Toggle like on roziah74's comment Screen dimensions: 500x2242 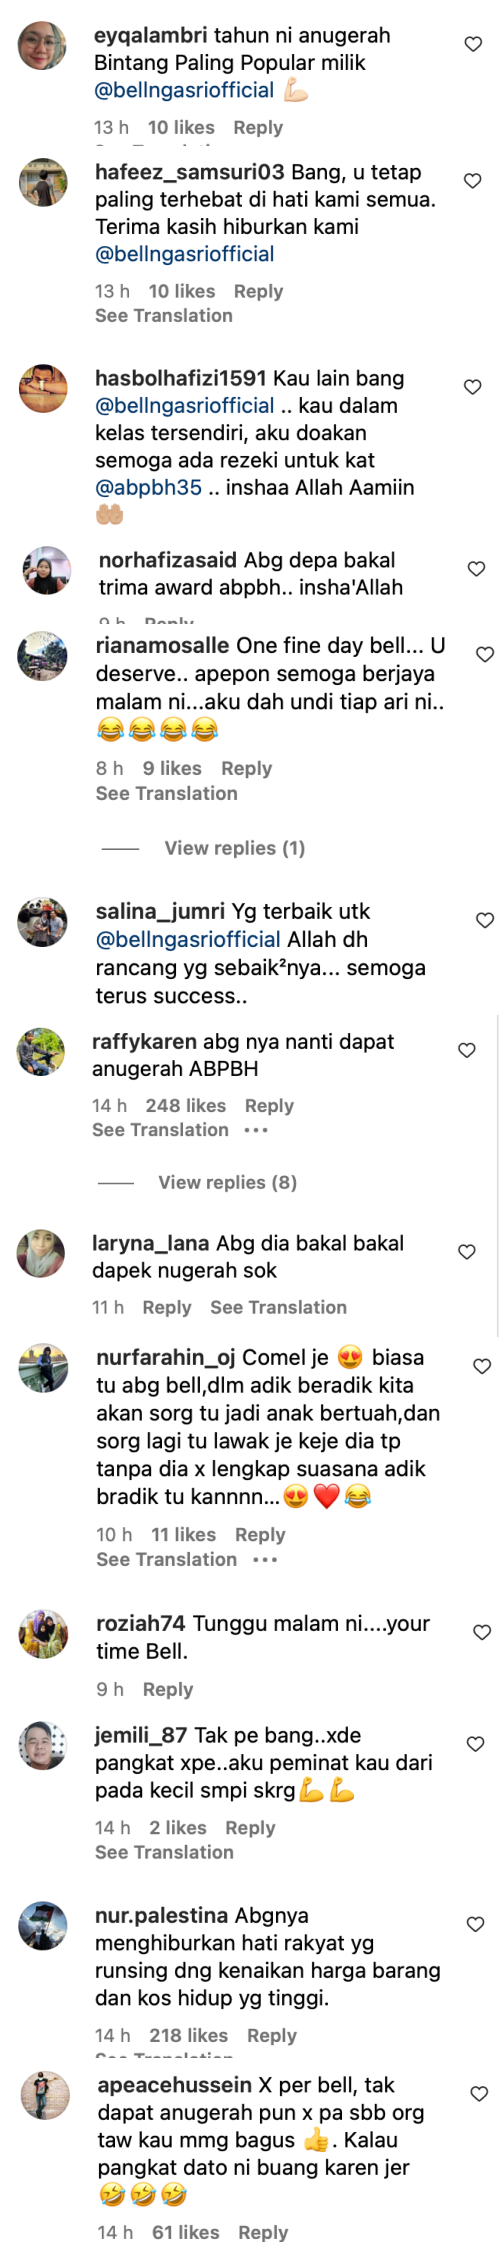pos(482,1632)
